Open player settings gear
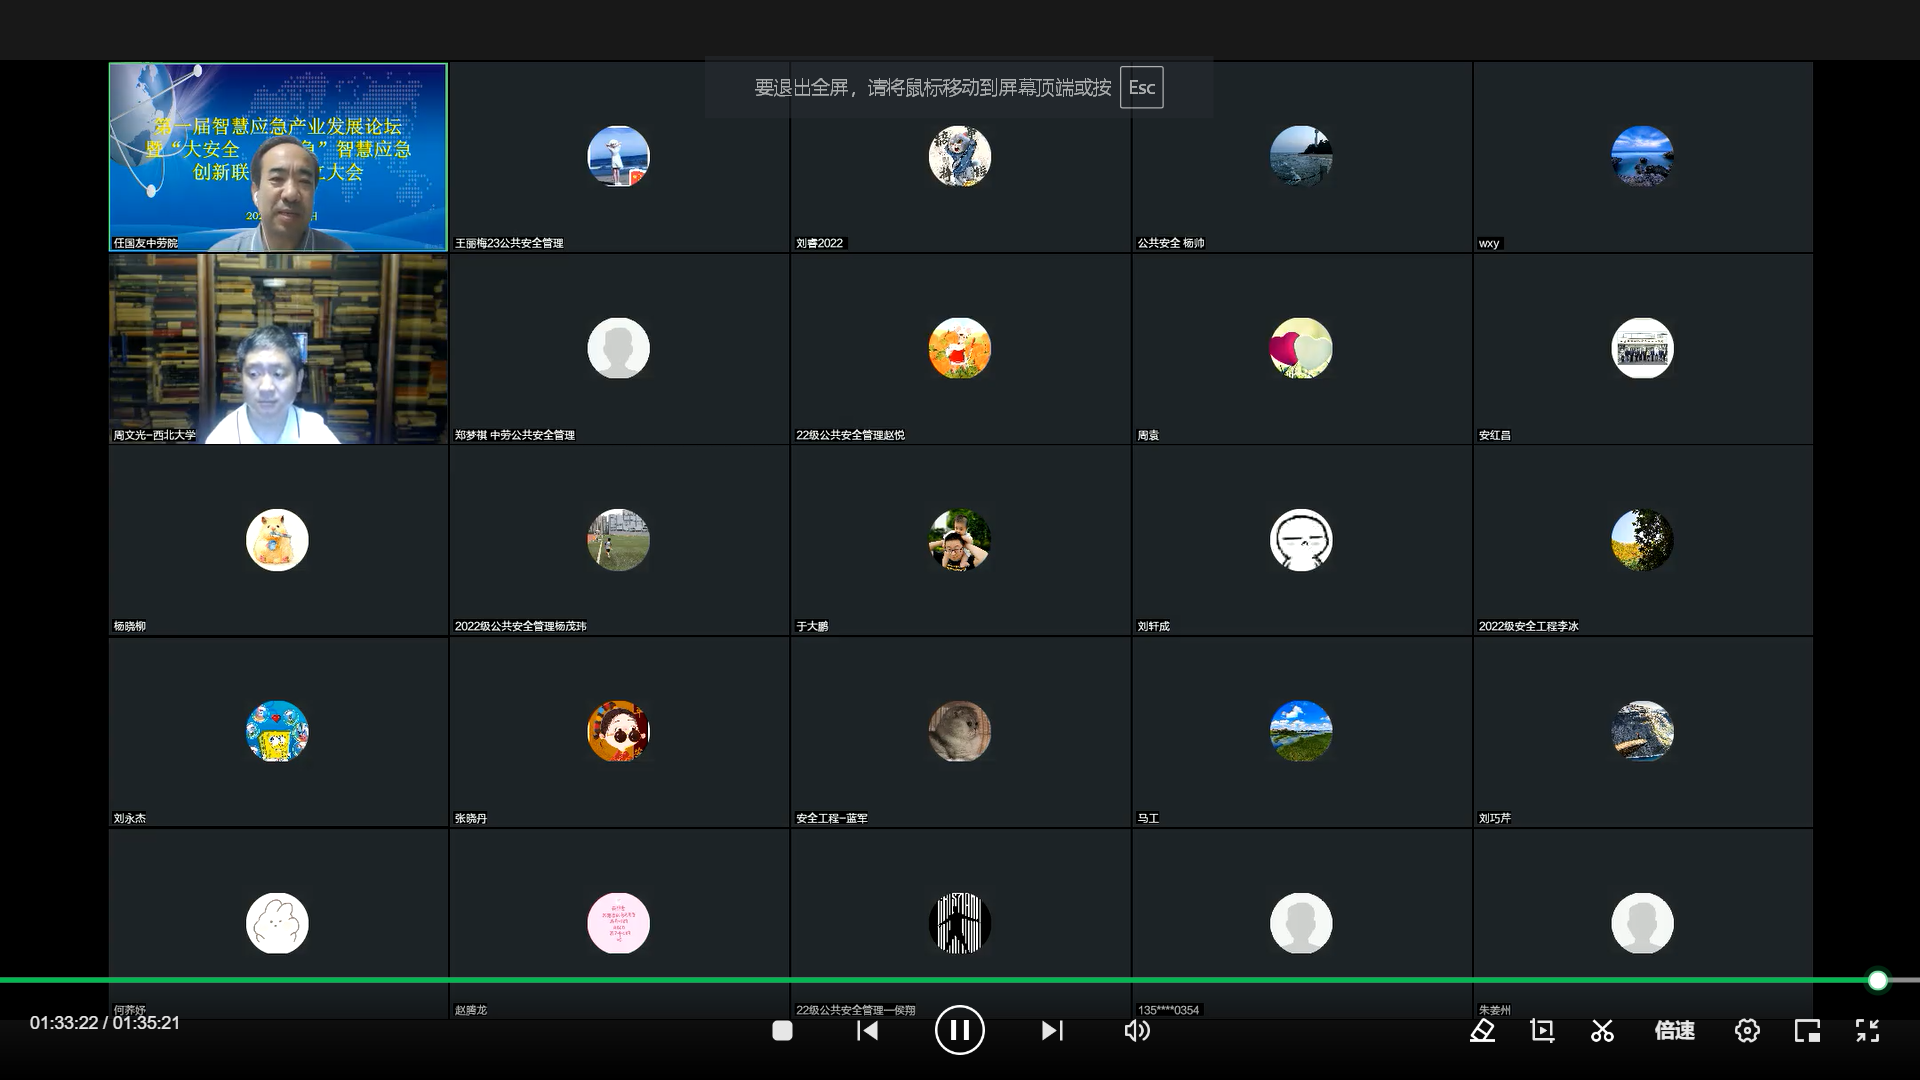 pyautogui.click(x=1747, y=1031)
